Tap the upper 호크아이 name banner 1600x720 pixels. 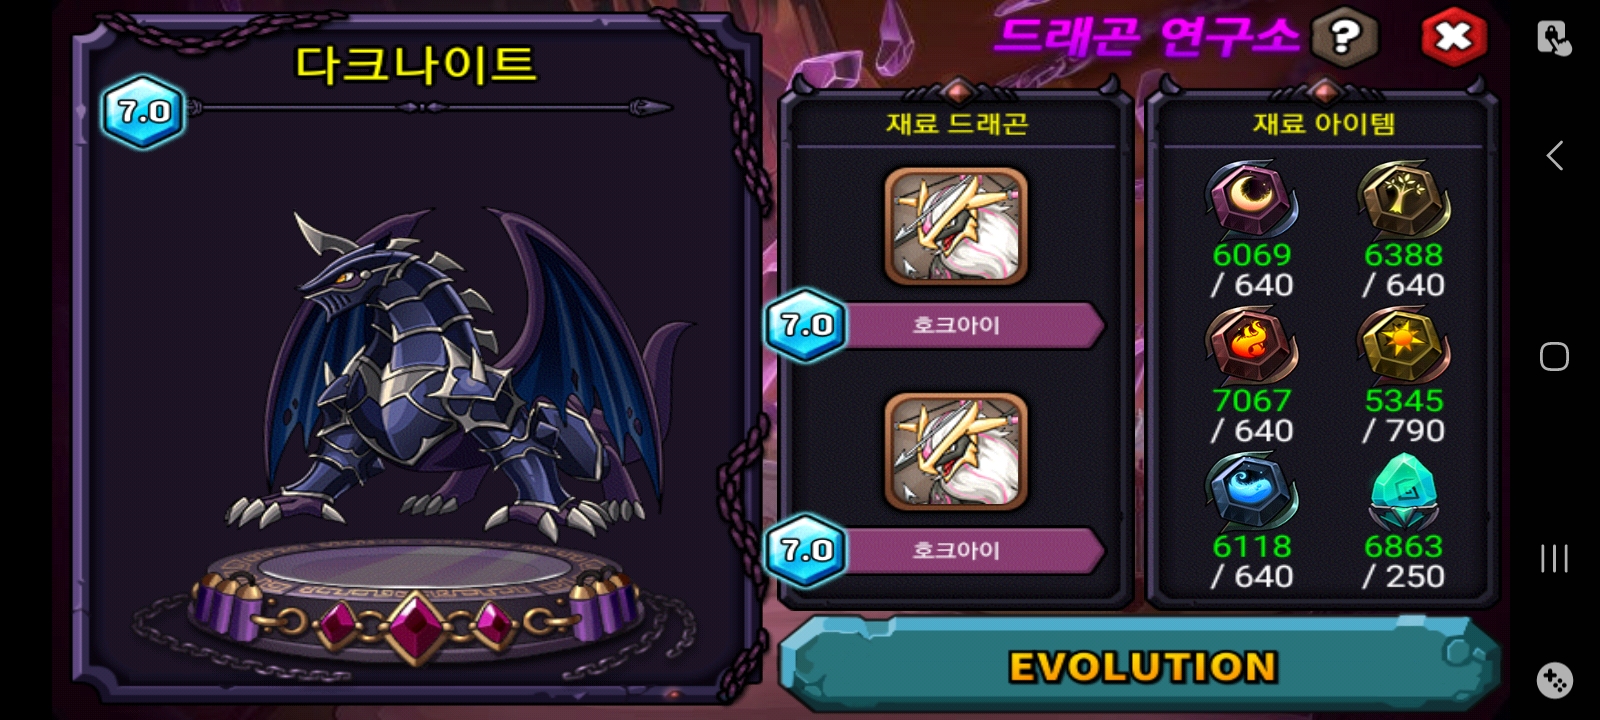[970, 325]
